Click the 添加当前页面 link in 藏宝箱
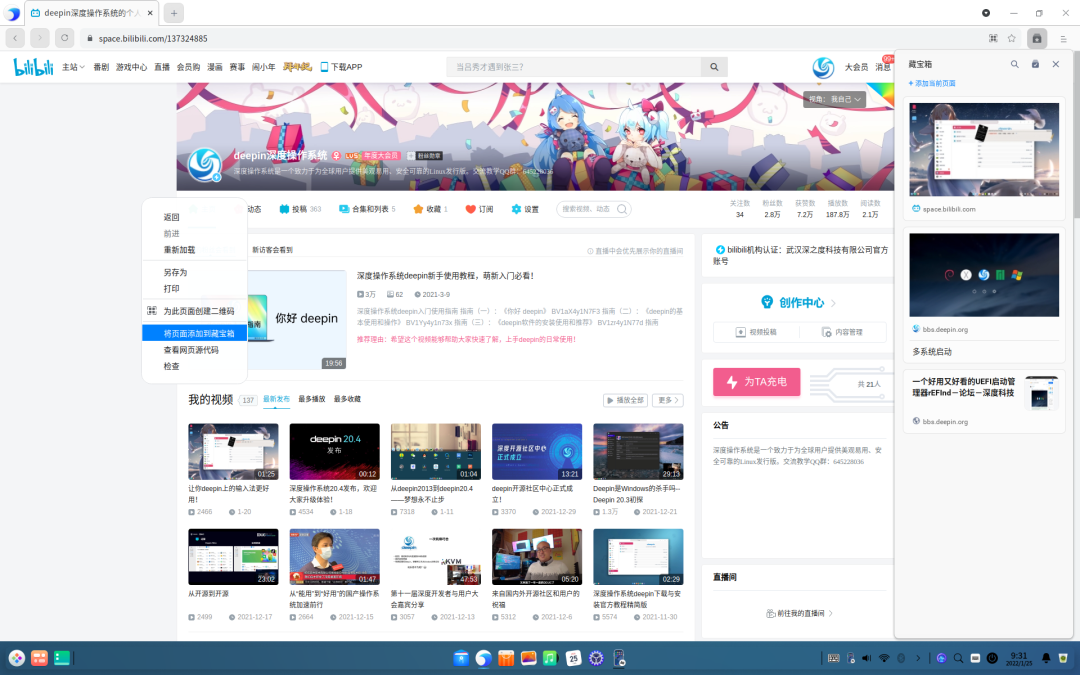 [933, 81]
